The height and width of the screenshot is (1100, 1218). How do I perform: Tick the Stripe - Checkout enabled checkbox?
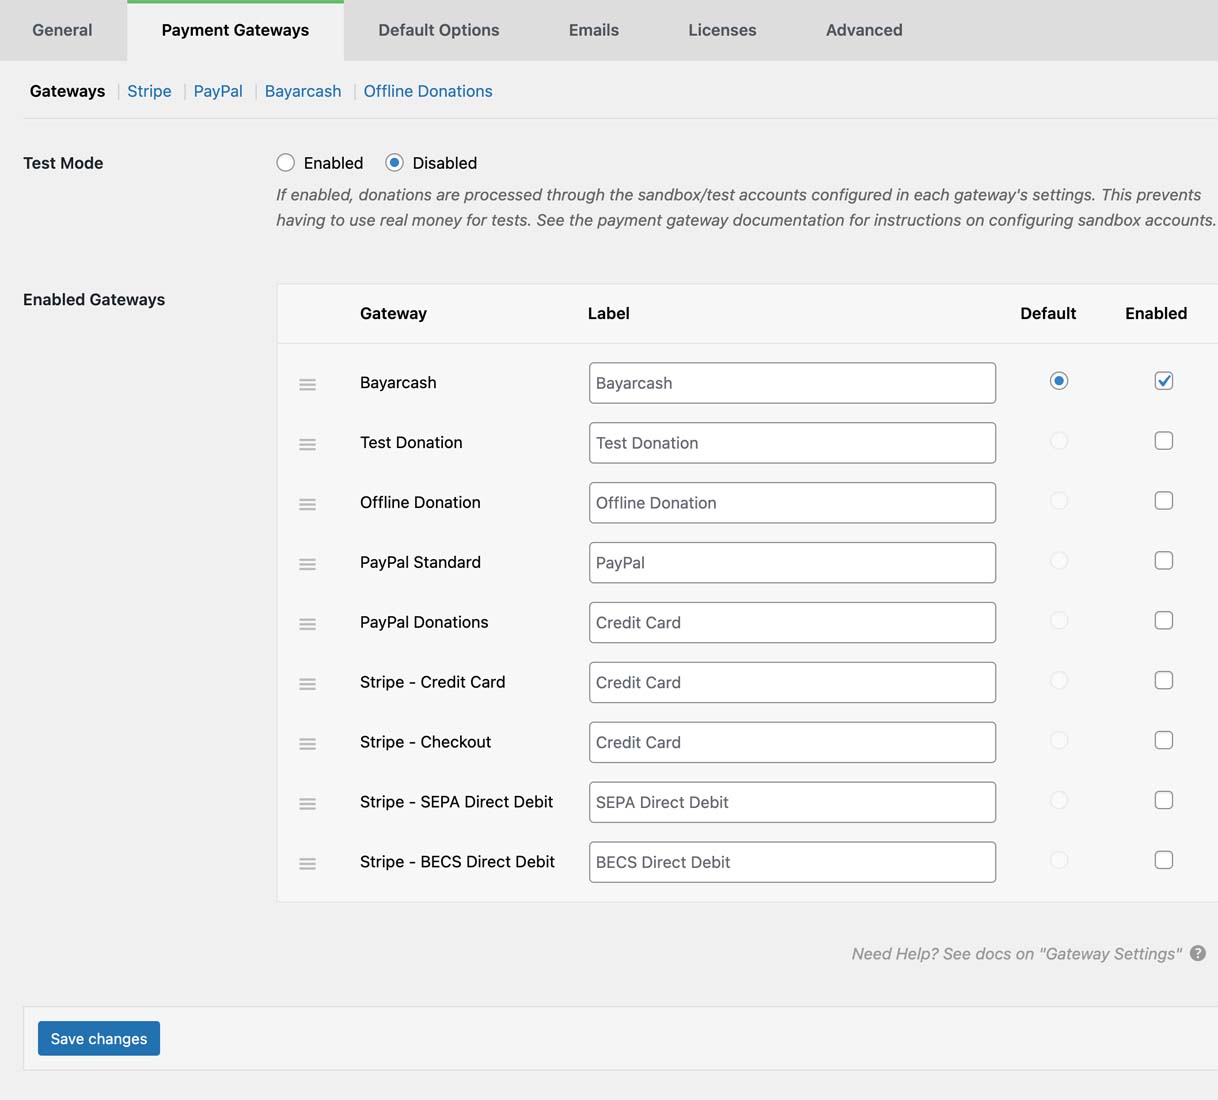1164,741
